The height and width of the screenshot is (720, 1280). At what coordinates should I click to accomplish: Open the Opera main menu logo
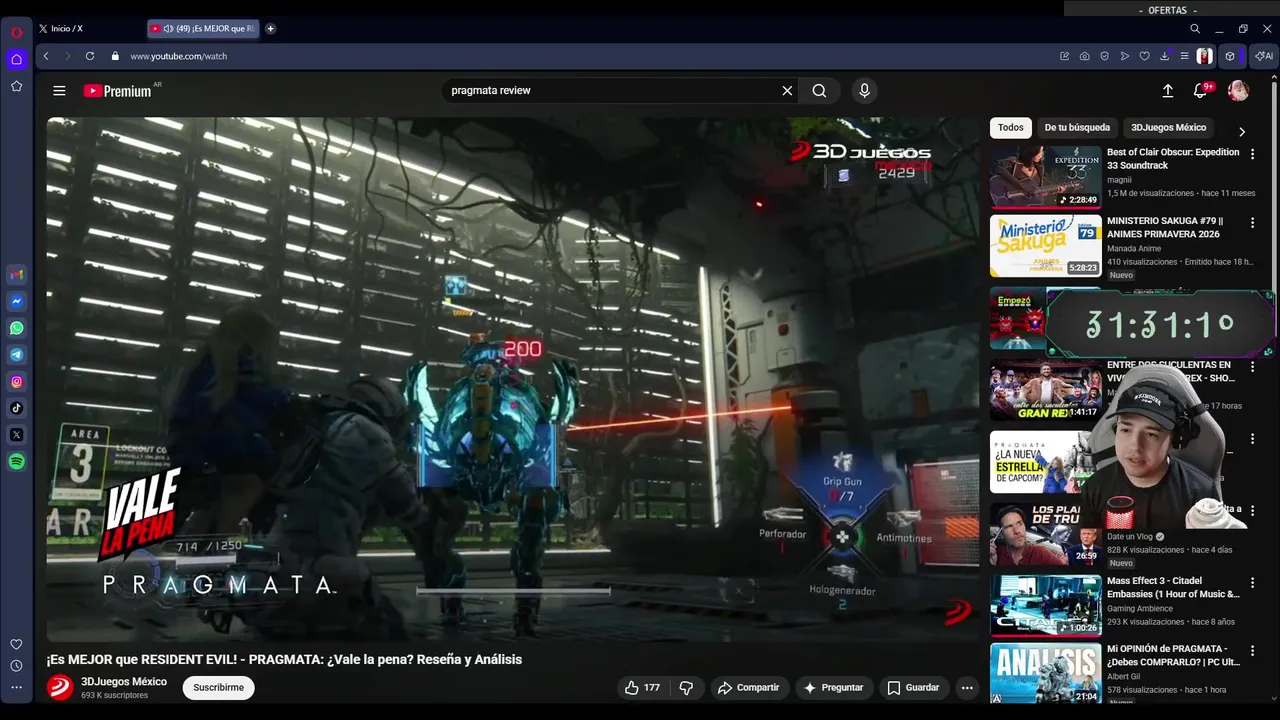[16, 32]
